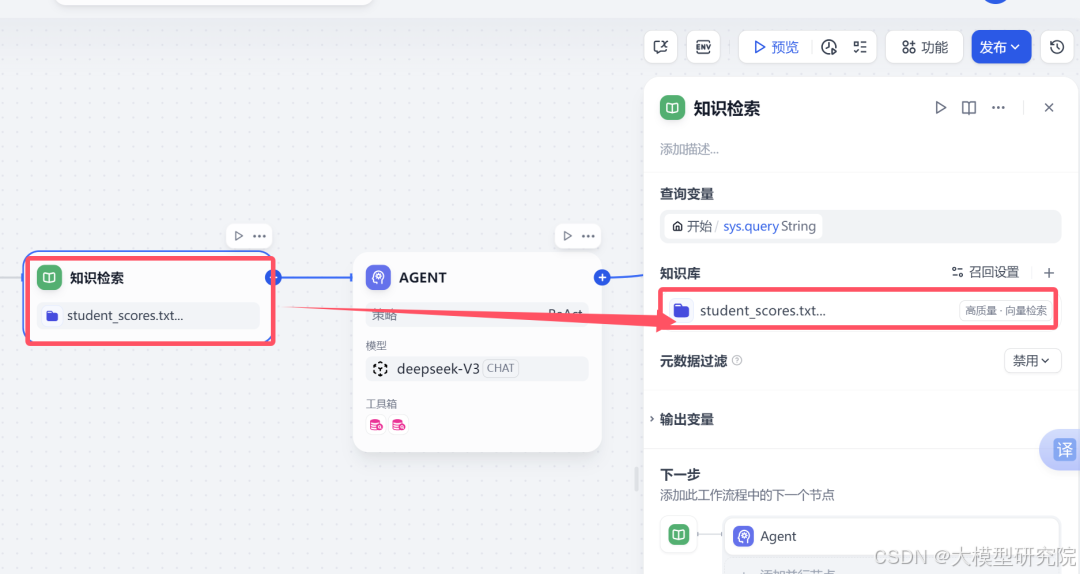Expand the 输出变量 section
The height and width of the screenshot is (574, 1080).
tap(683, 419)
